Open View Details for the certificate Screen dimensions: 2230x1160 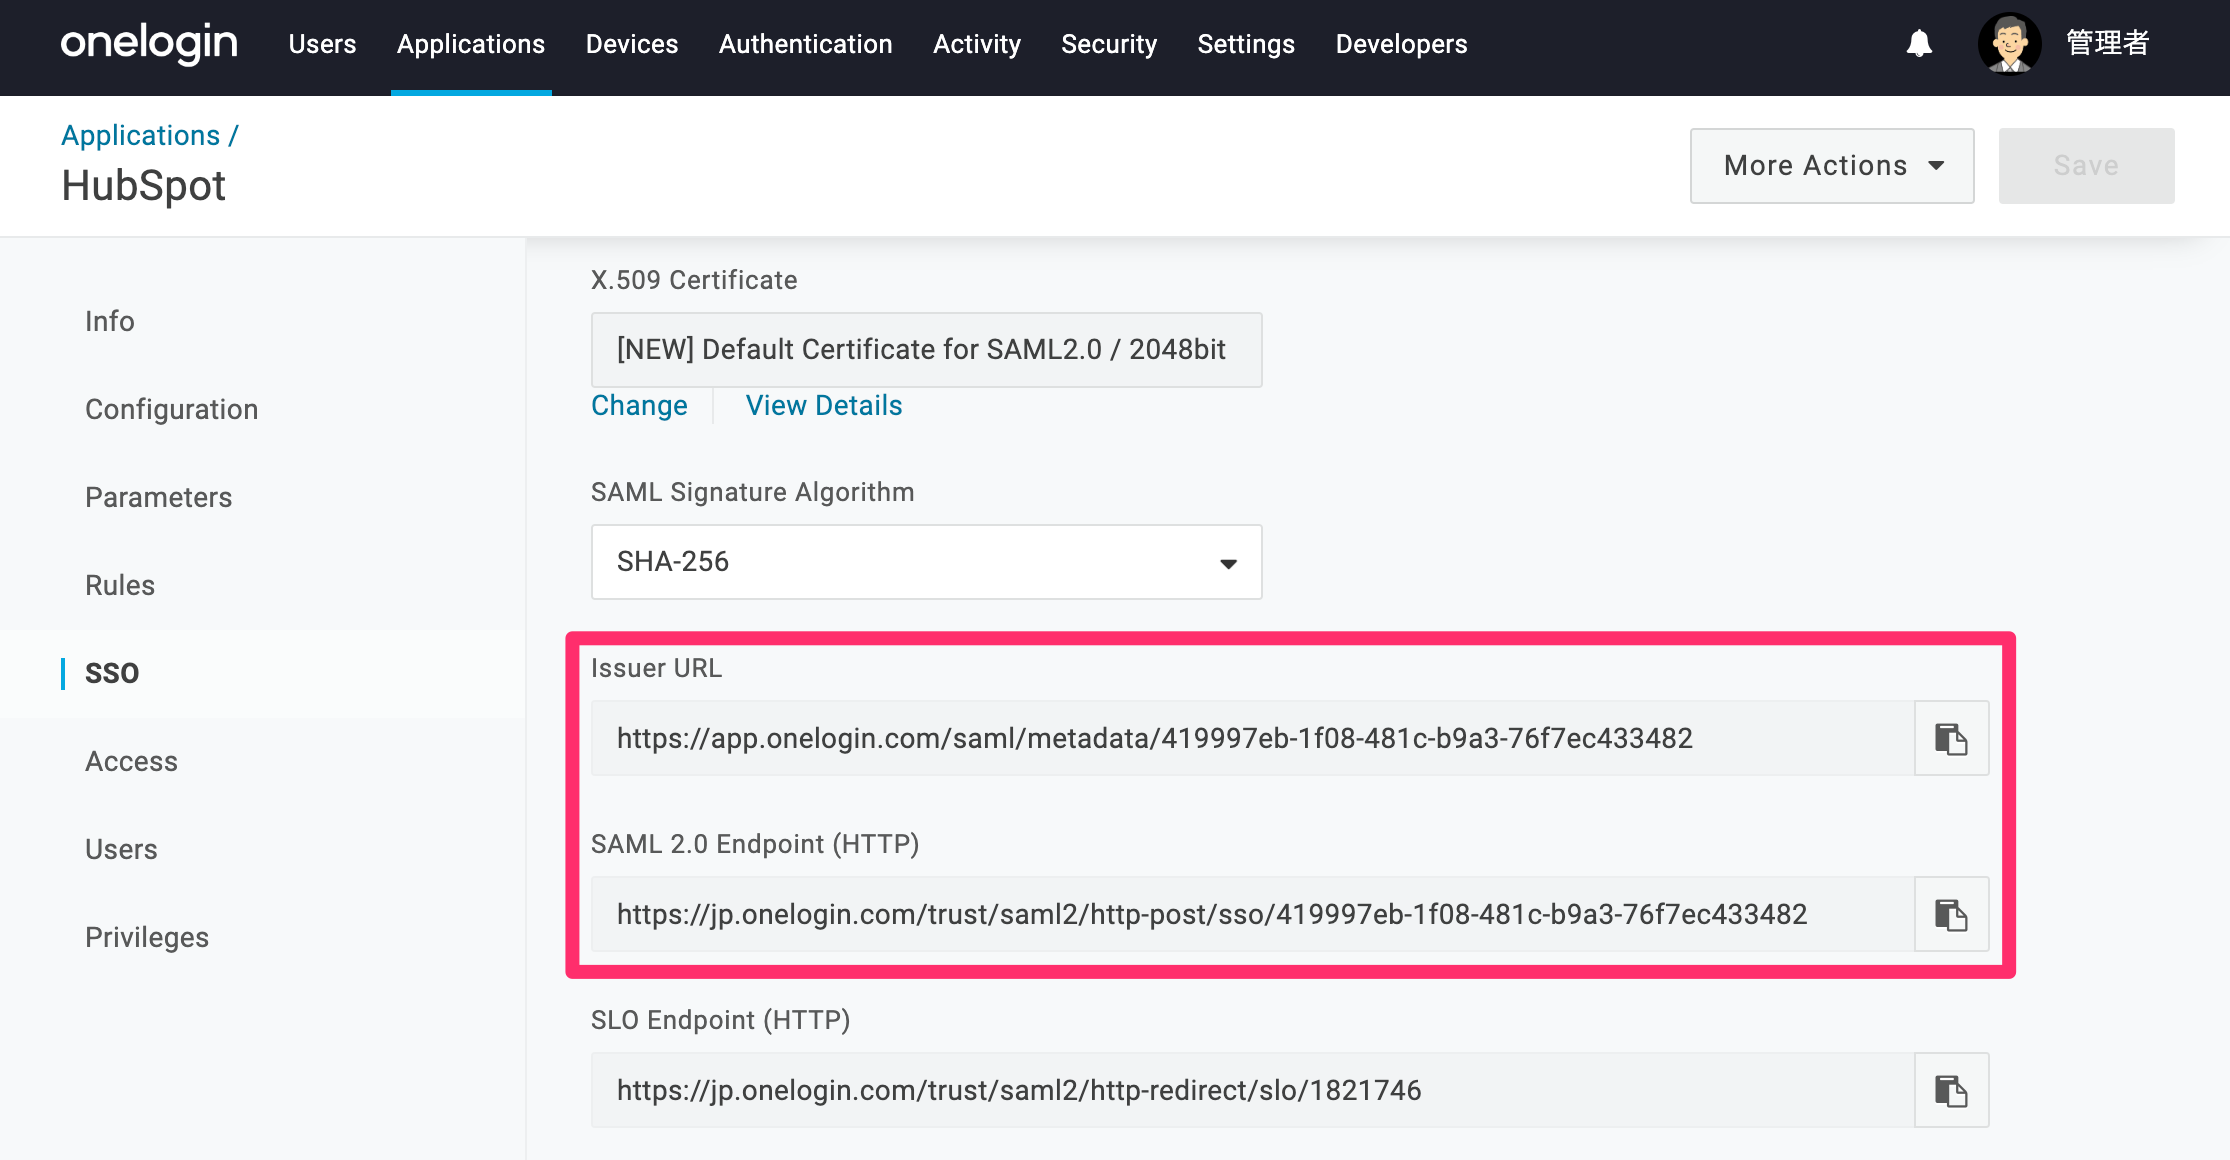(824, 405)
